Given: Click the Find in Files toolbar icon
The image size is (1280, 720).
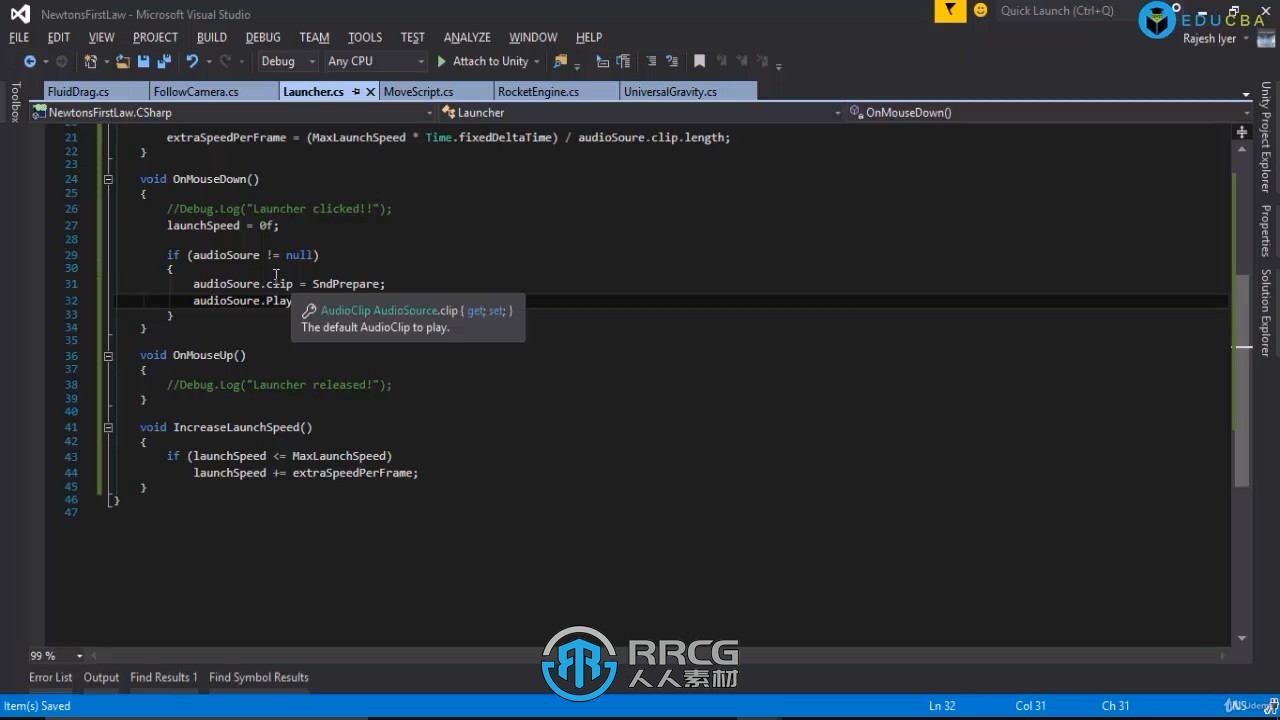Looking at the screenshot, I should point(560,61).
